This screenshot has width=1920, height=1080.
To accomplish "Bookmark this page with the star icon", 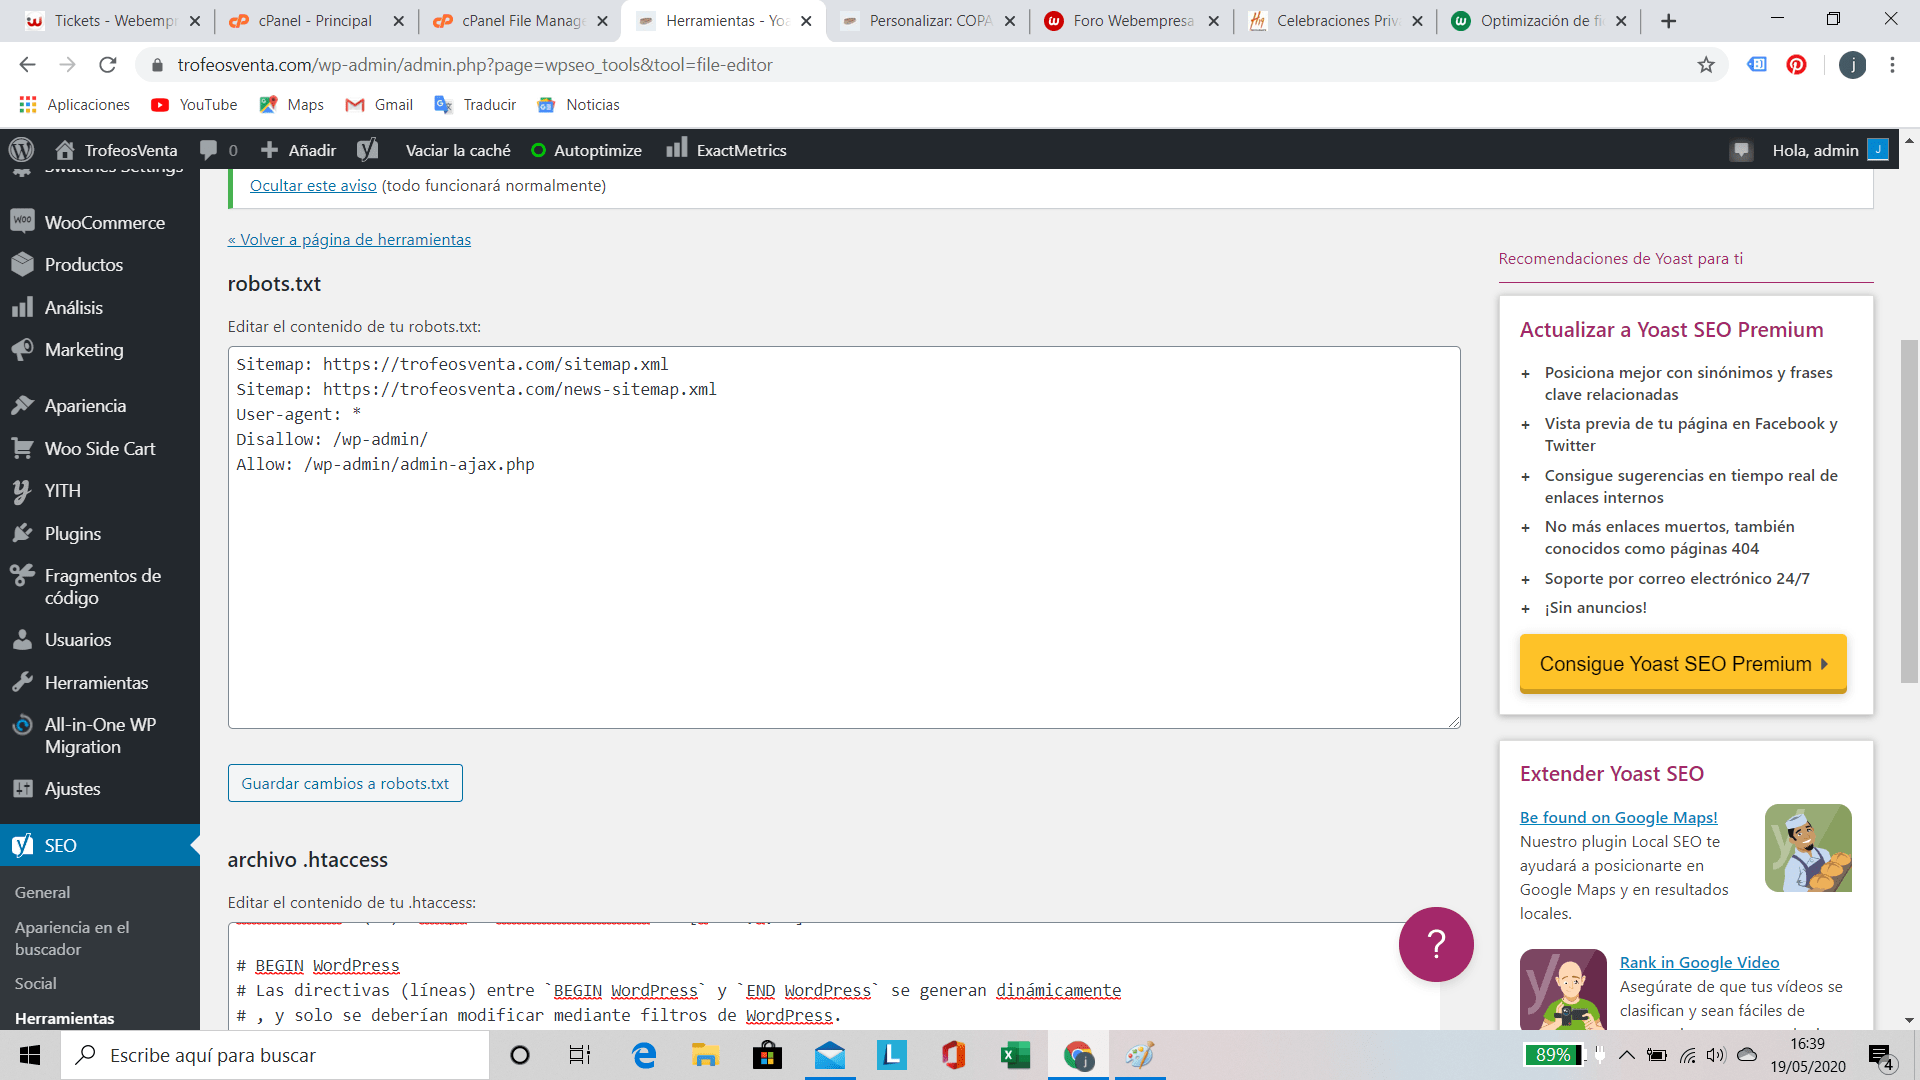I will 1706,65.
